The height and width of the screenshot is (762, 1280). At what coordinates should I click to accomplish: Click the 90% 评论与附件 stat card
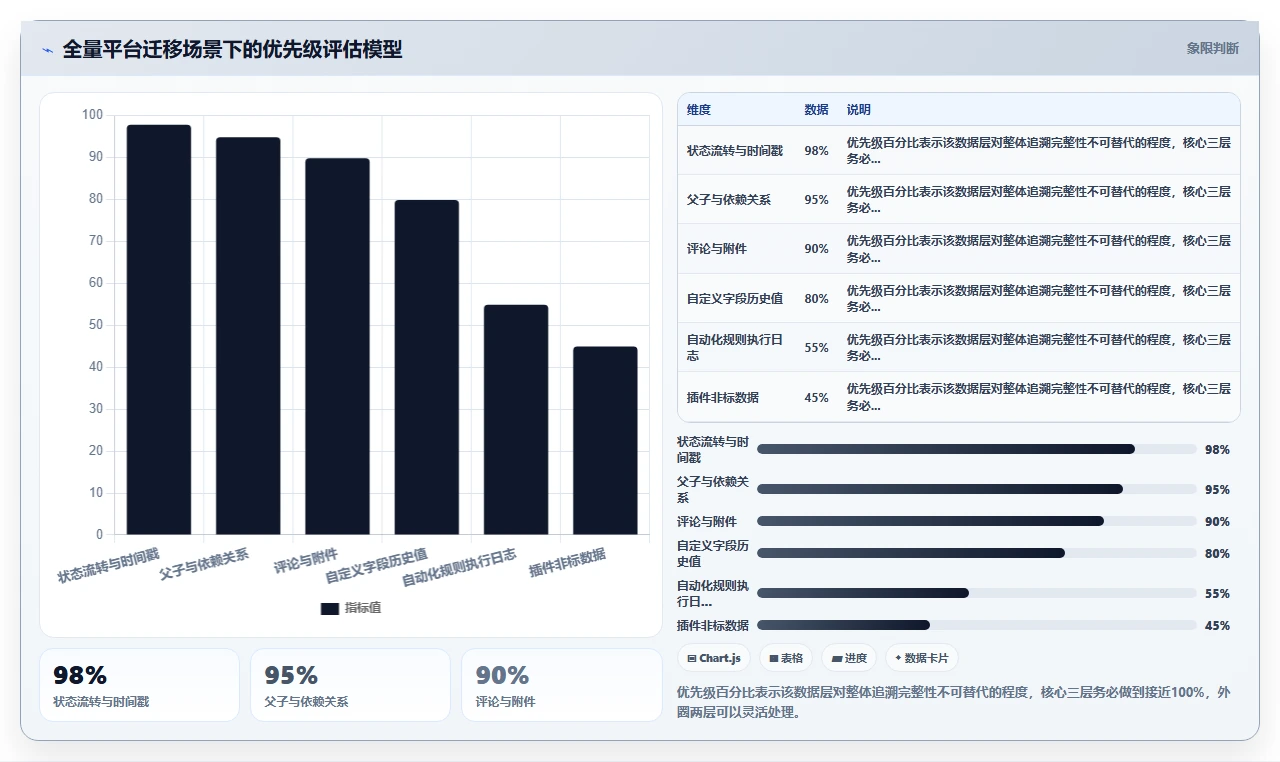(561, 685)
